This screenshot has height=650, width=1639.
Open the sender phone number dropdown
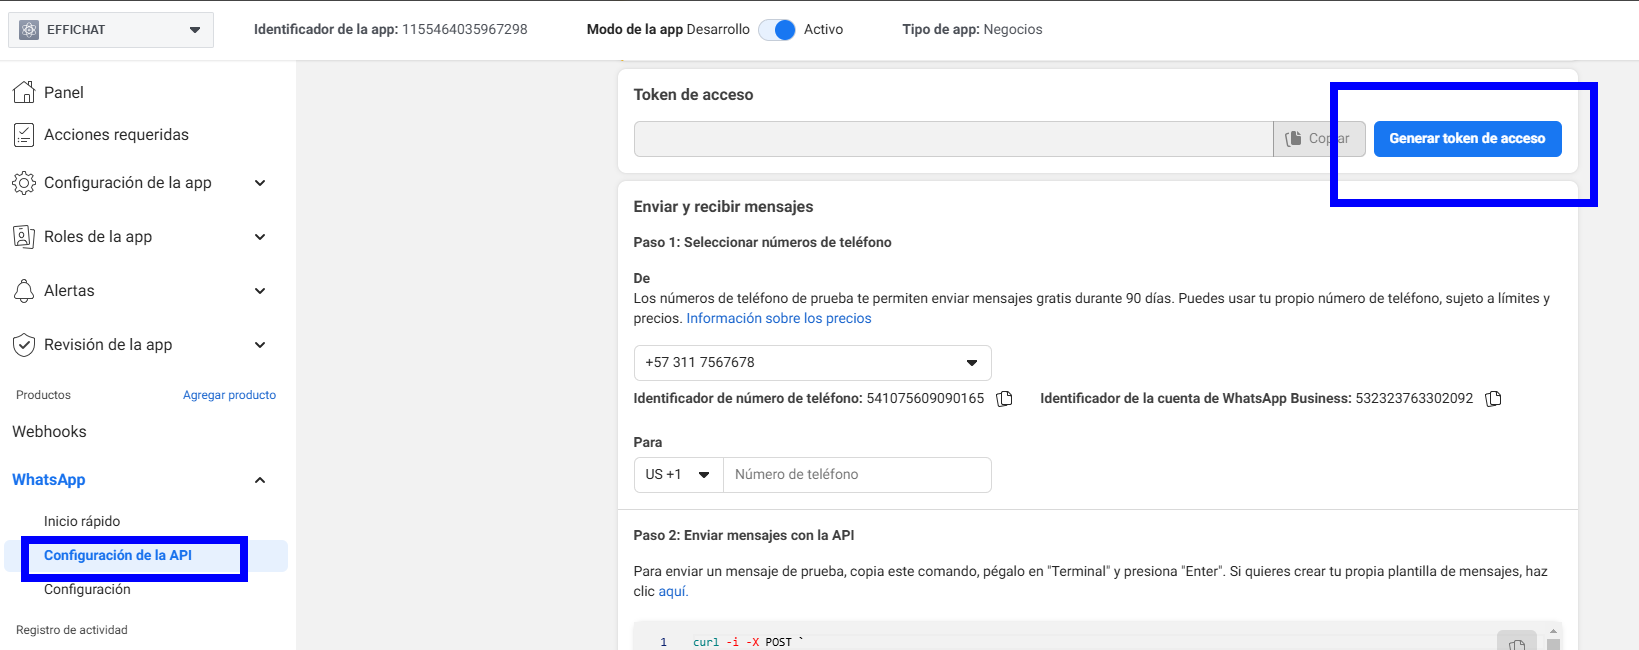(x=812, y=363)
